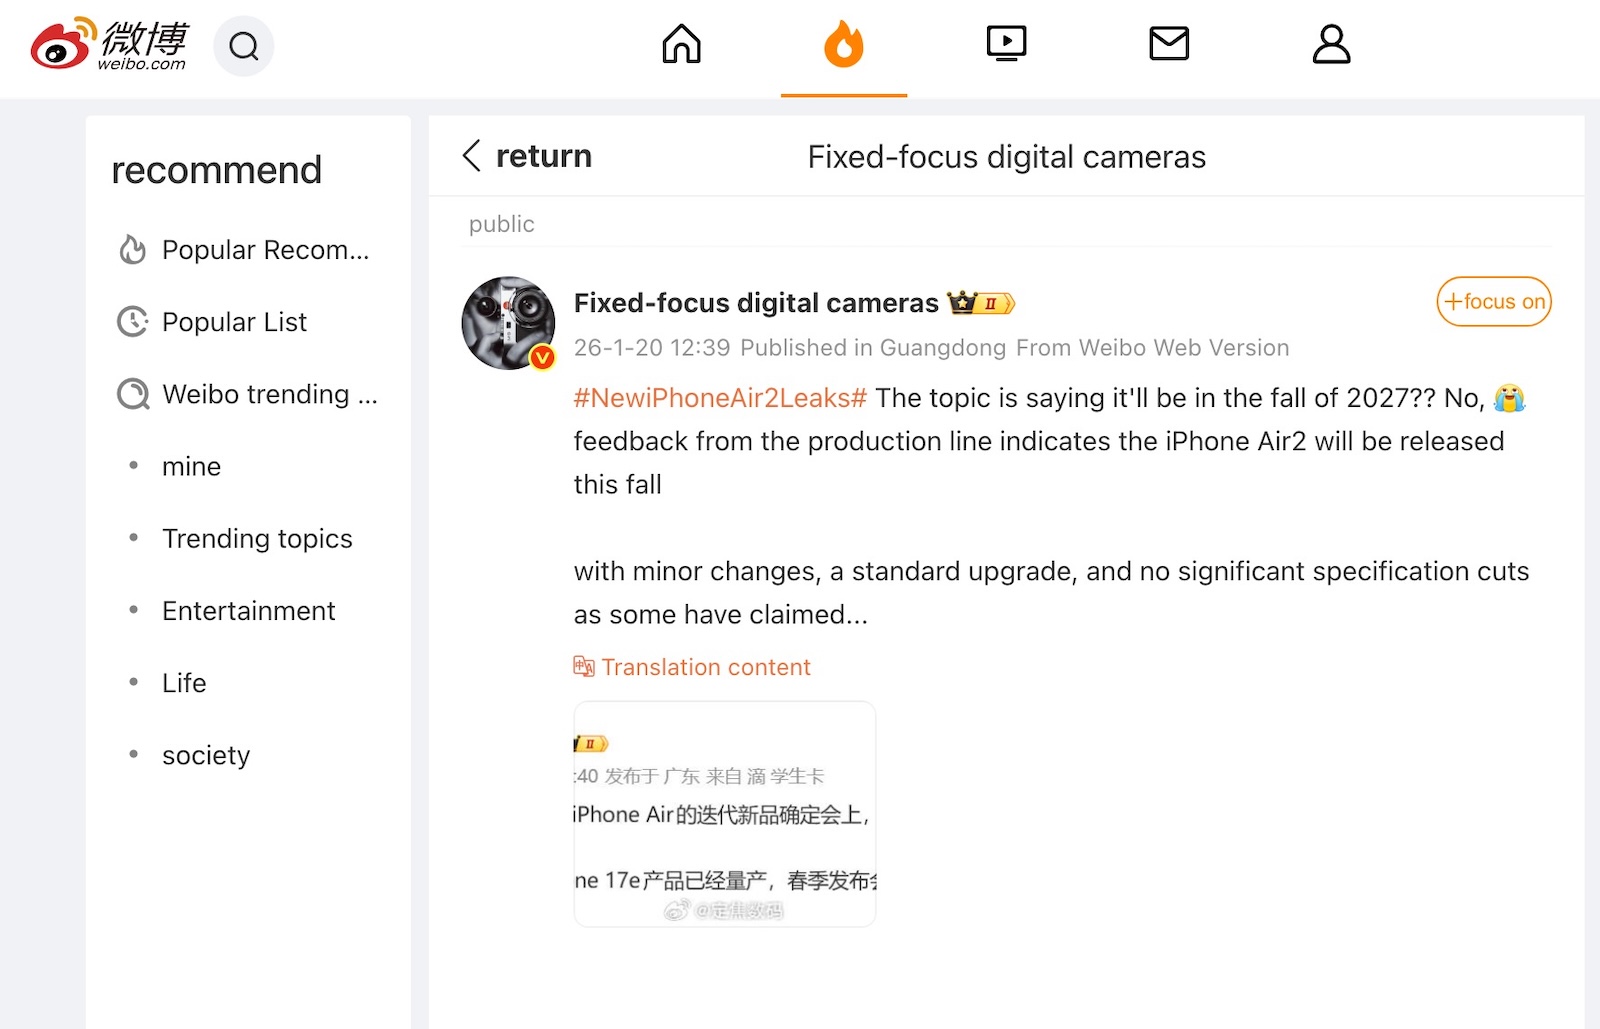Open the messages envelope icon
Screen dimensions: 1600x1029
coord(1168,44)
